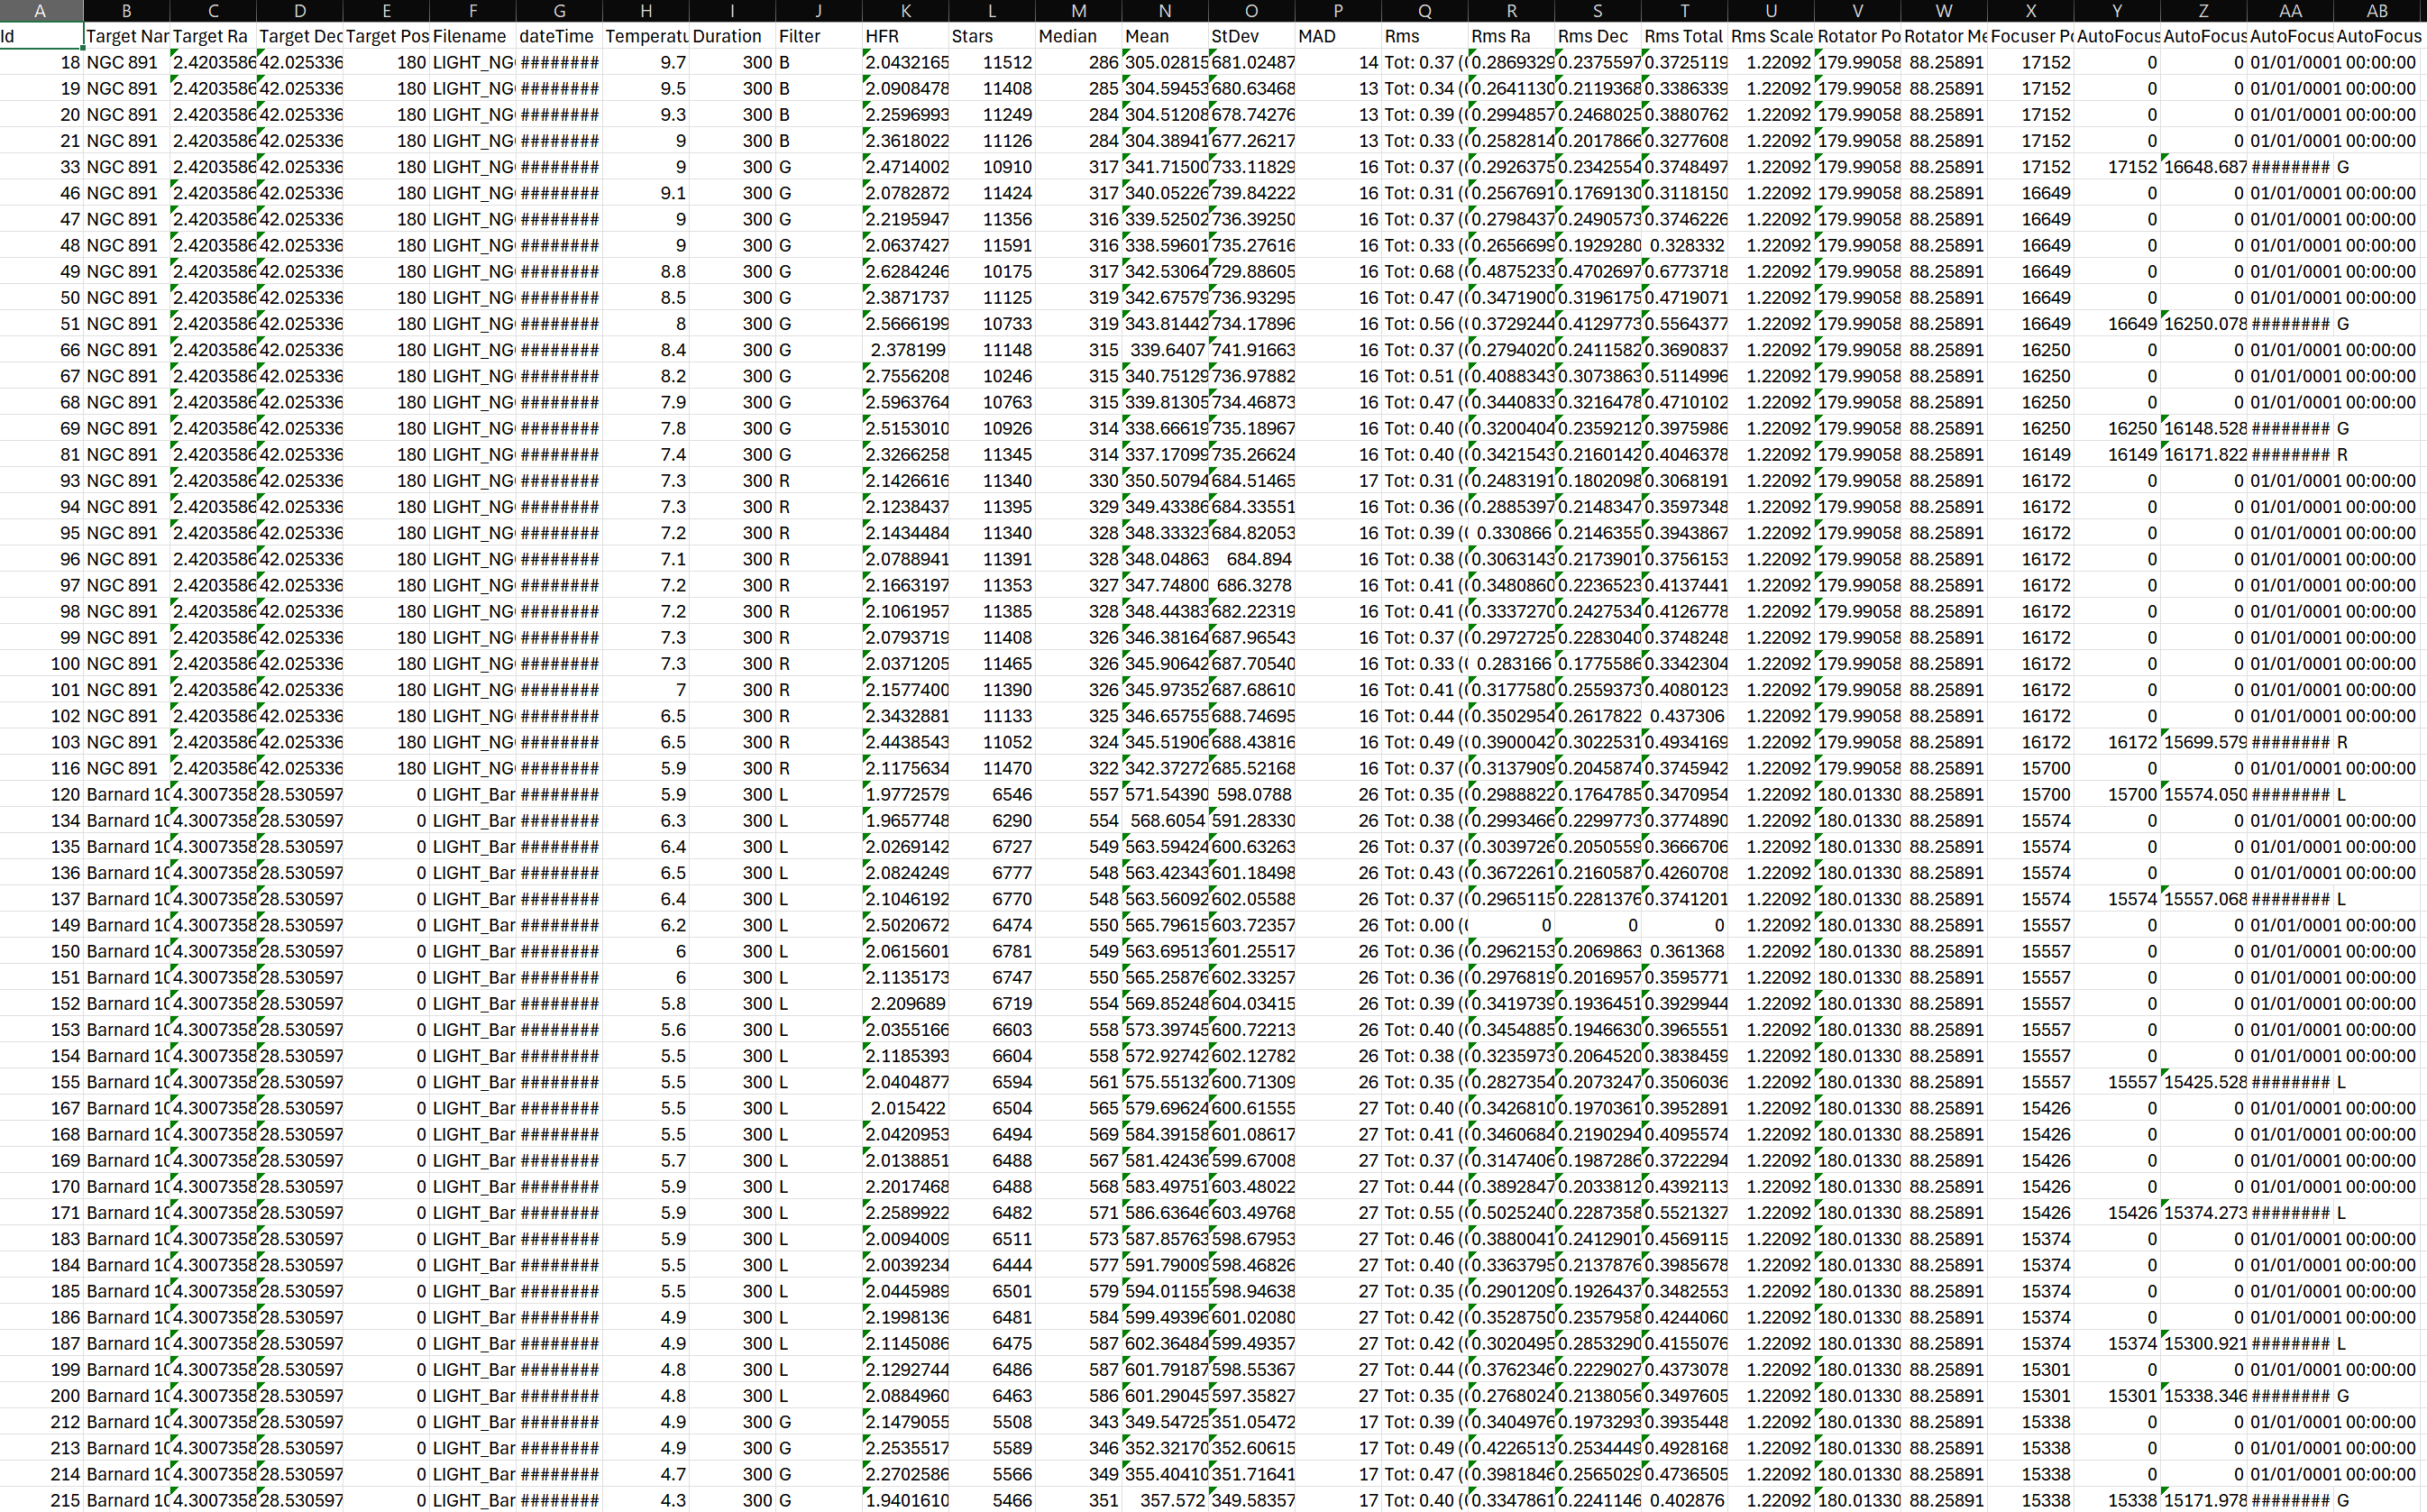2427x1512 pixels.
Task: Click the 'Rms Dec' header cell
Action: [x=1597, y=36]
